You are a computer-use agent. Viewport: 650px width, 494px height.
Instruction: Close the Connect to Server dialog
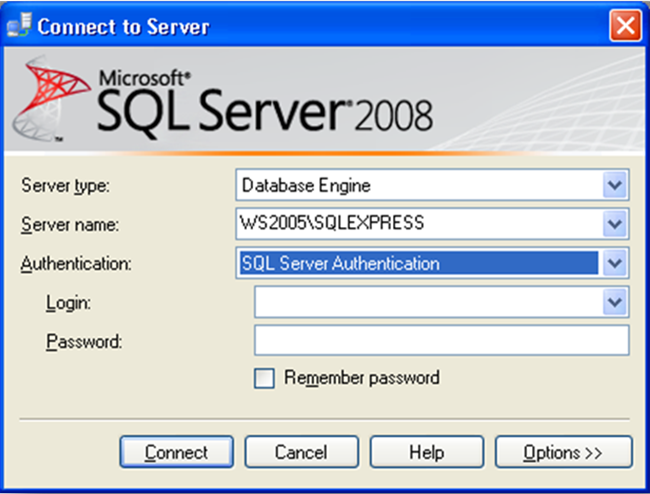click(x=625, y=24)
